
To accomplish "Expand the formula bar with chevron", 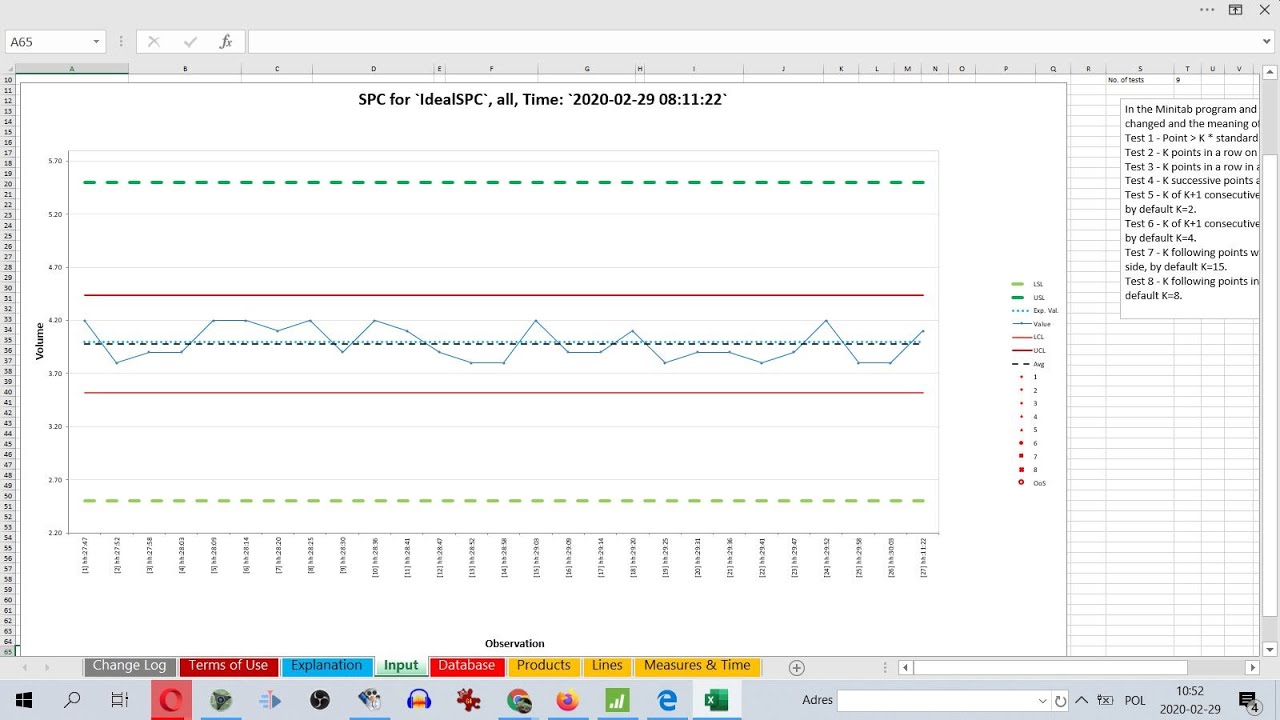I will coord(1268,42).
